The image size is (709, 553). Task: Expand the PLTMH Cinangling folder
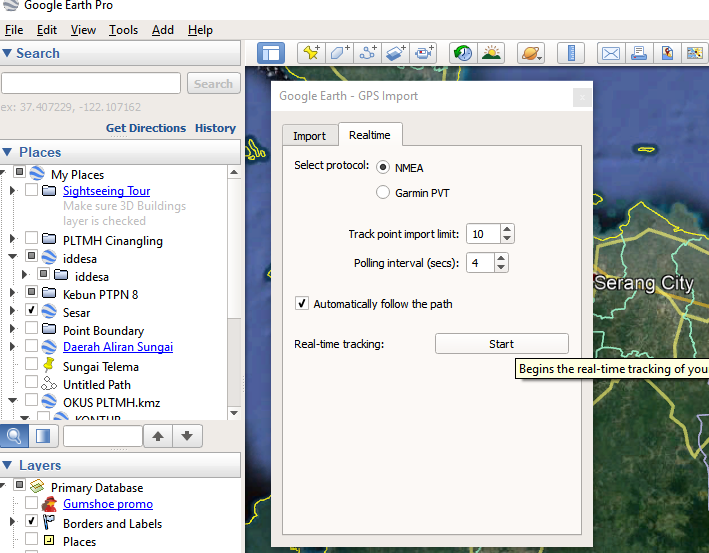tap(13, 238)
